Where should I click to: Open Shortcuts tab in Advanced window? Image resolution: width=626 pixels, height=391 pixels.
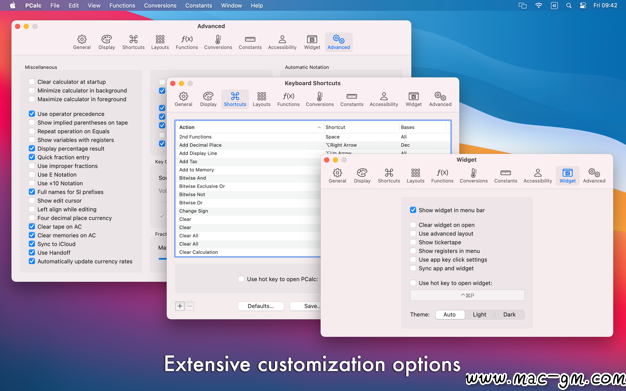click(x=133, y=42)
